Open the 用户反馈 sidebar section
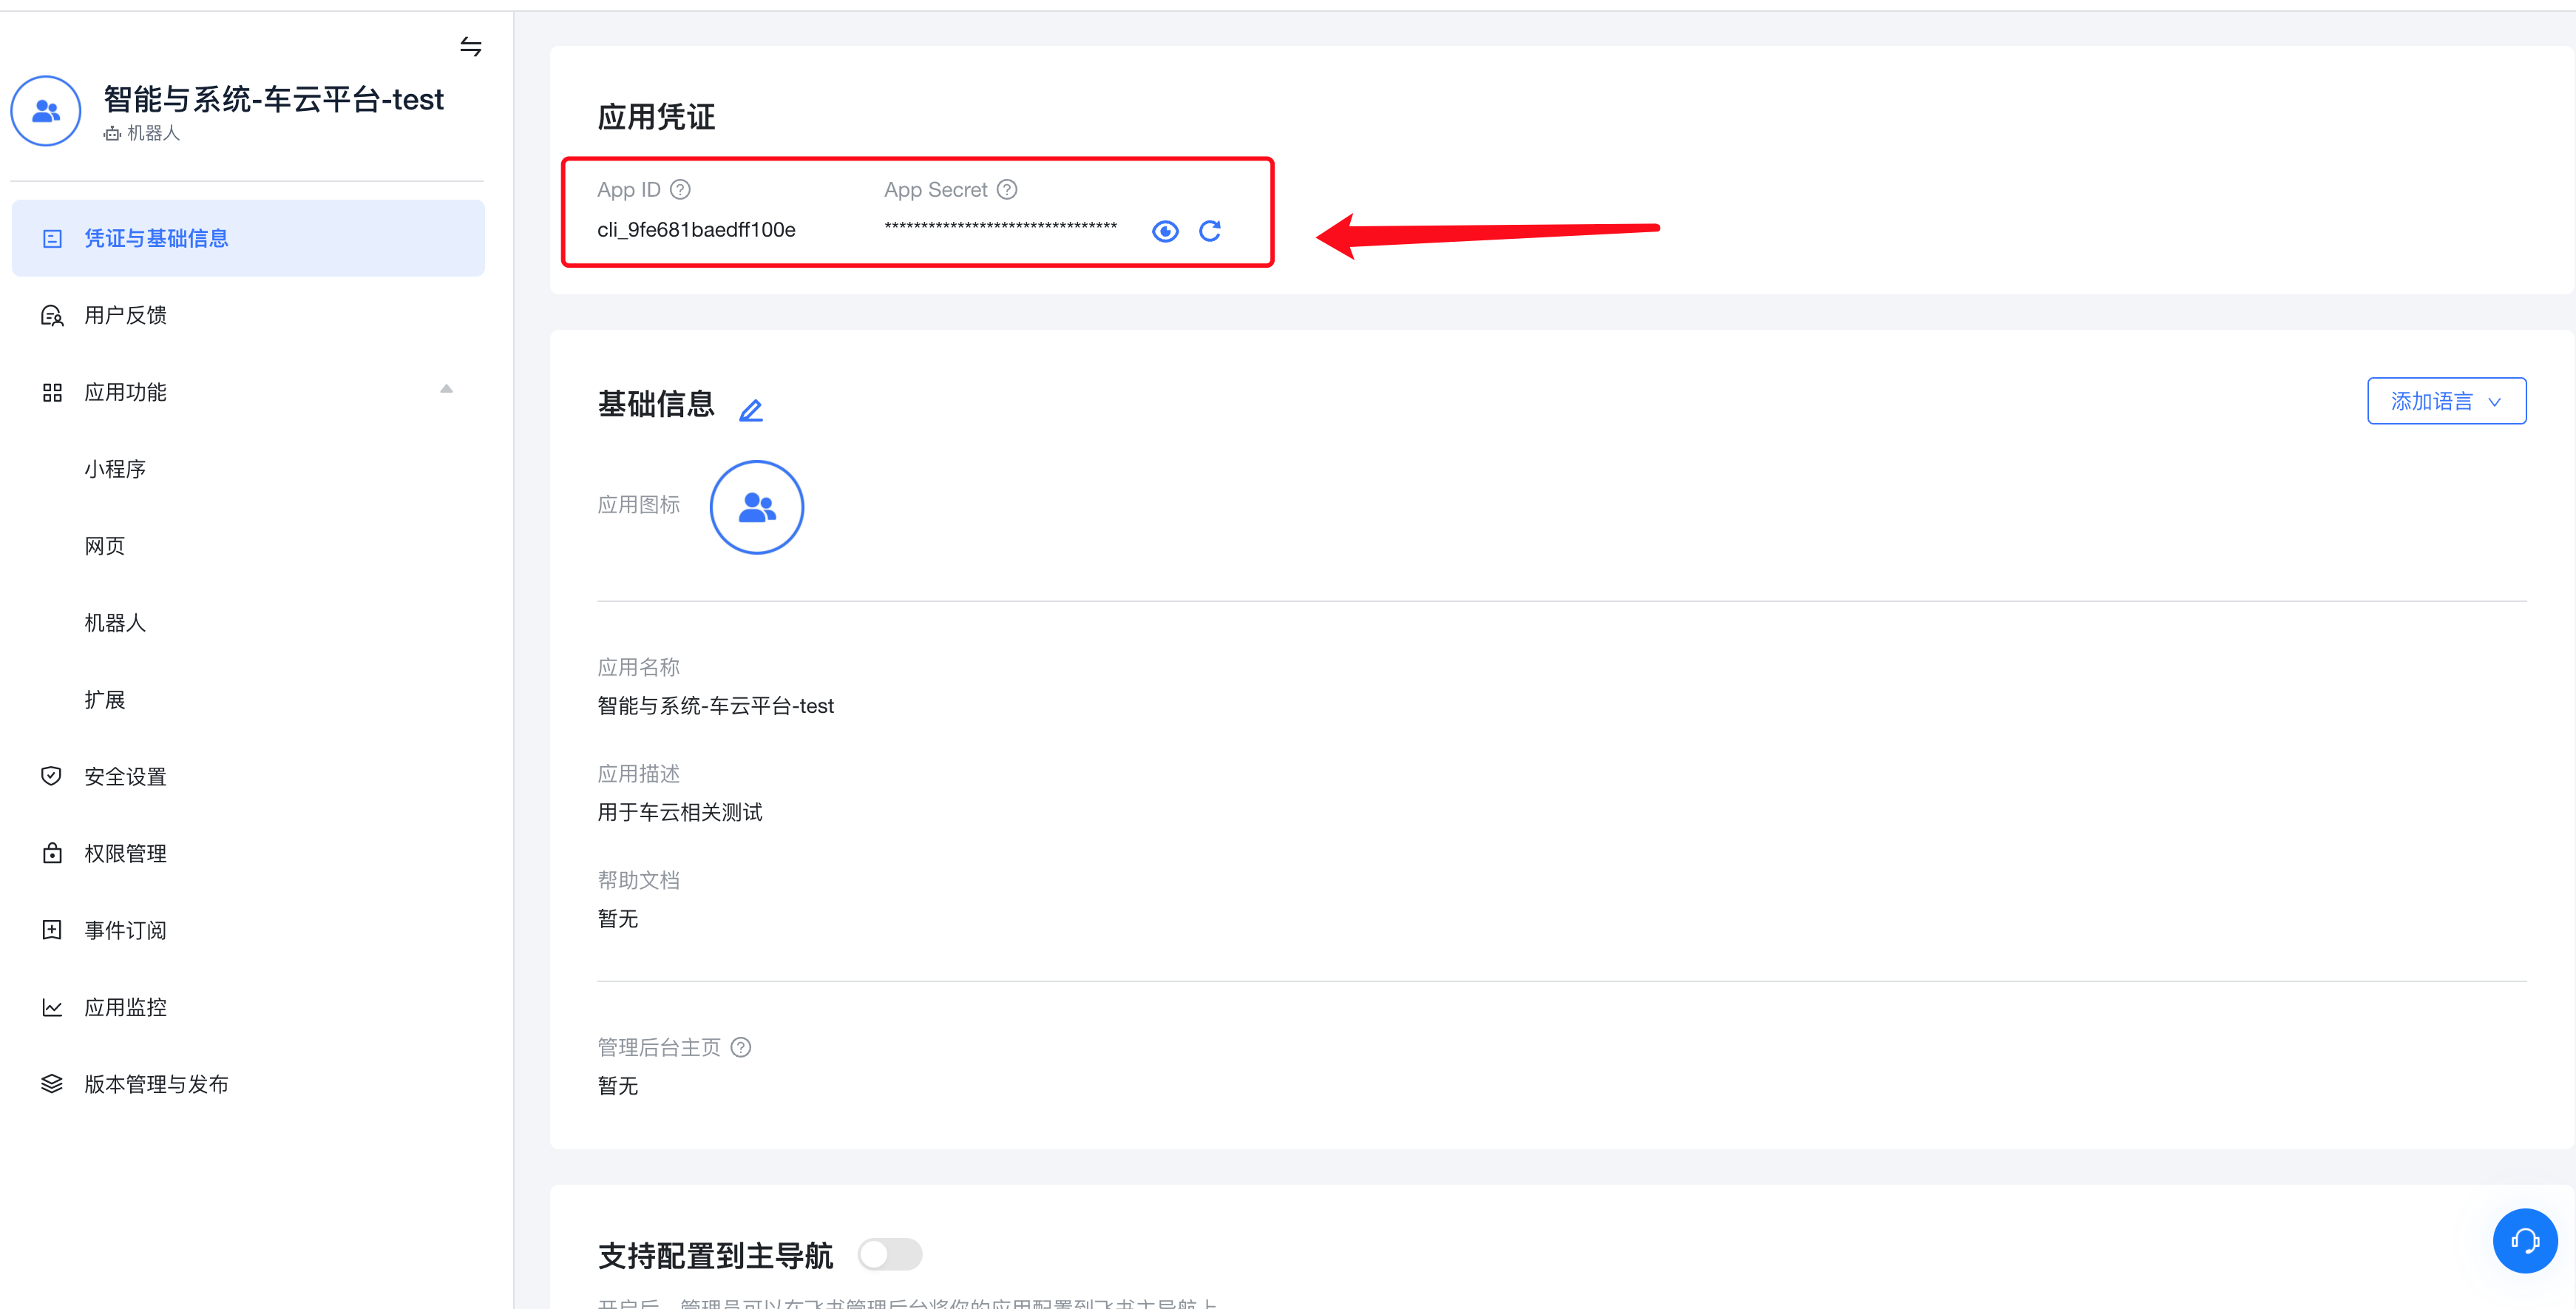Viewport: 2576px width, 1309px height. tap(124, 314)
